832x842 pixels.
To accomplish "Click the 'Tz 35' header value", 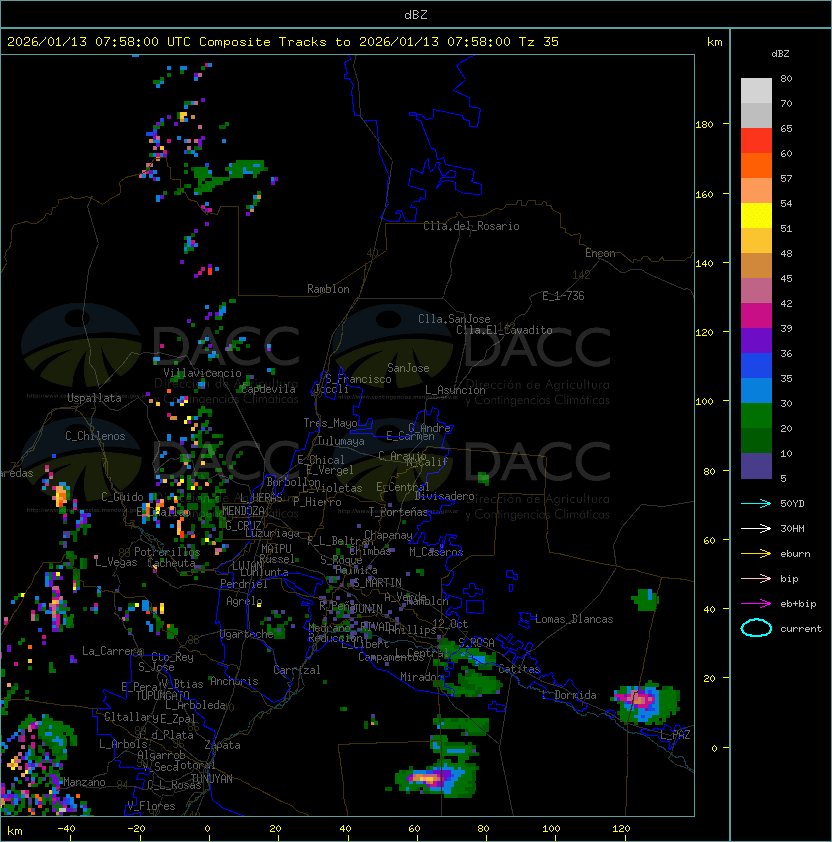I will pos(539,42).
